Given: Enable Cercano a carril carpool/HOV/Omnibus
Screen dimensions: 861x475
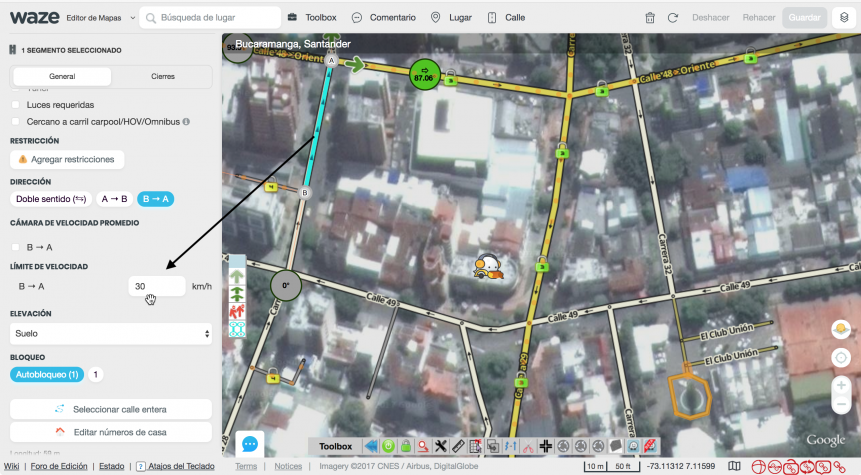Looking at the screenshot, I should (15, 122).
